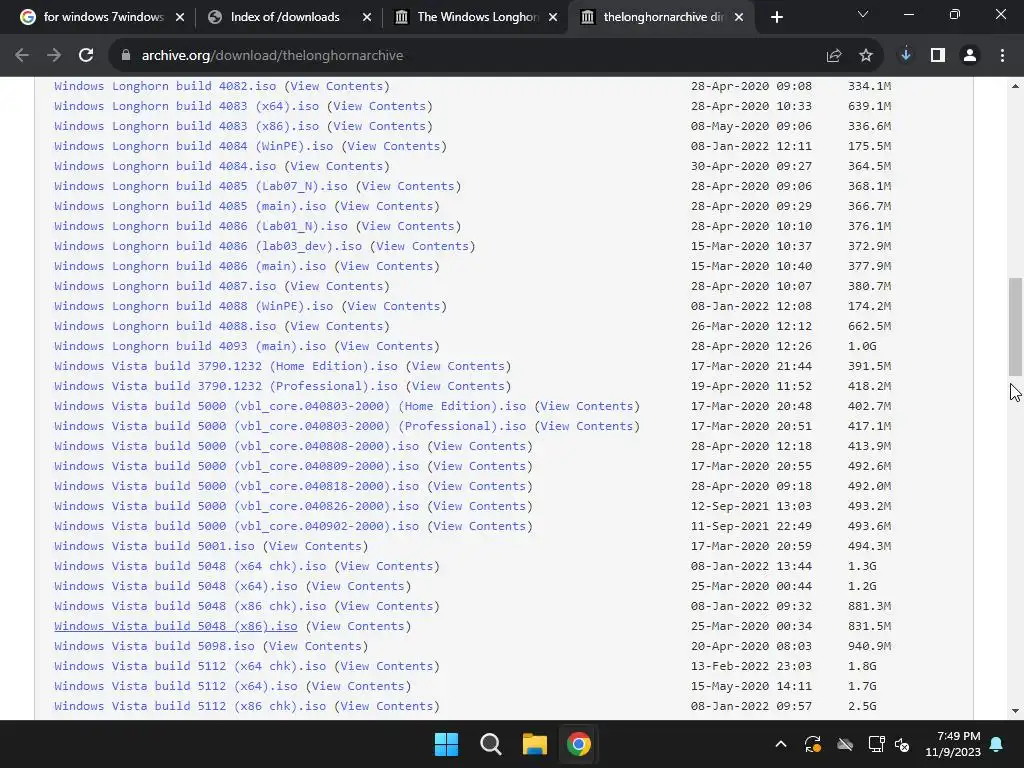Open a new tab with the plus button
Screen dimensions: 1024x768
pyautogui.click(x=776, y=17)
